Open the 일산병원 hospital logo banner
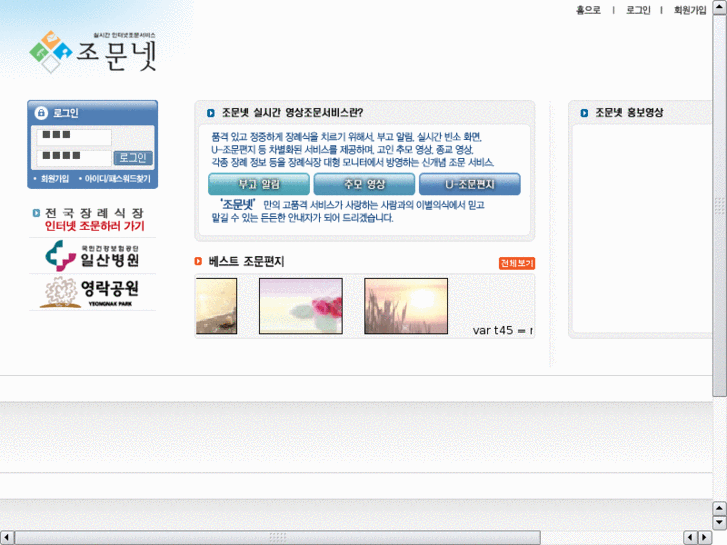Image resolution: width=727 pixels, height=545 pixels. (92, 256)
